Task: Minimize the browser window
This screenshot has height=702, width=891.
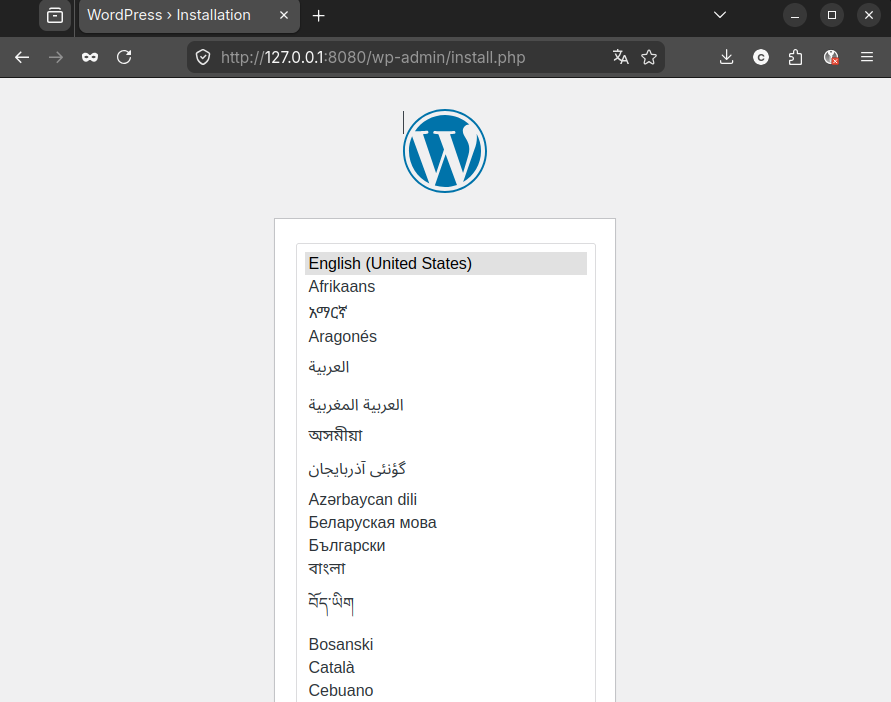Action: 795,15
